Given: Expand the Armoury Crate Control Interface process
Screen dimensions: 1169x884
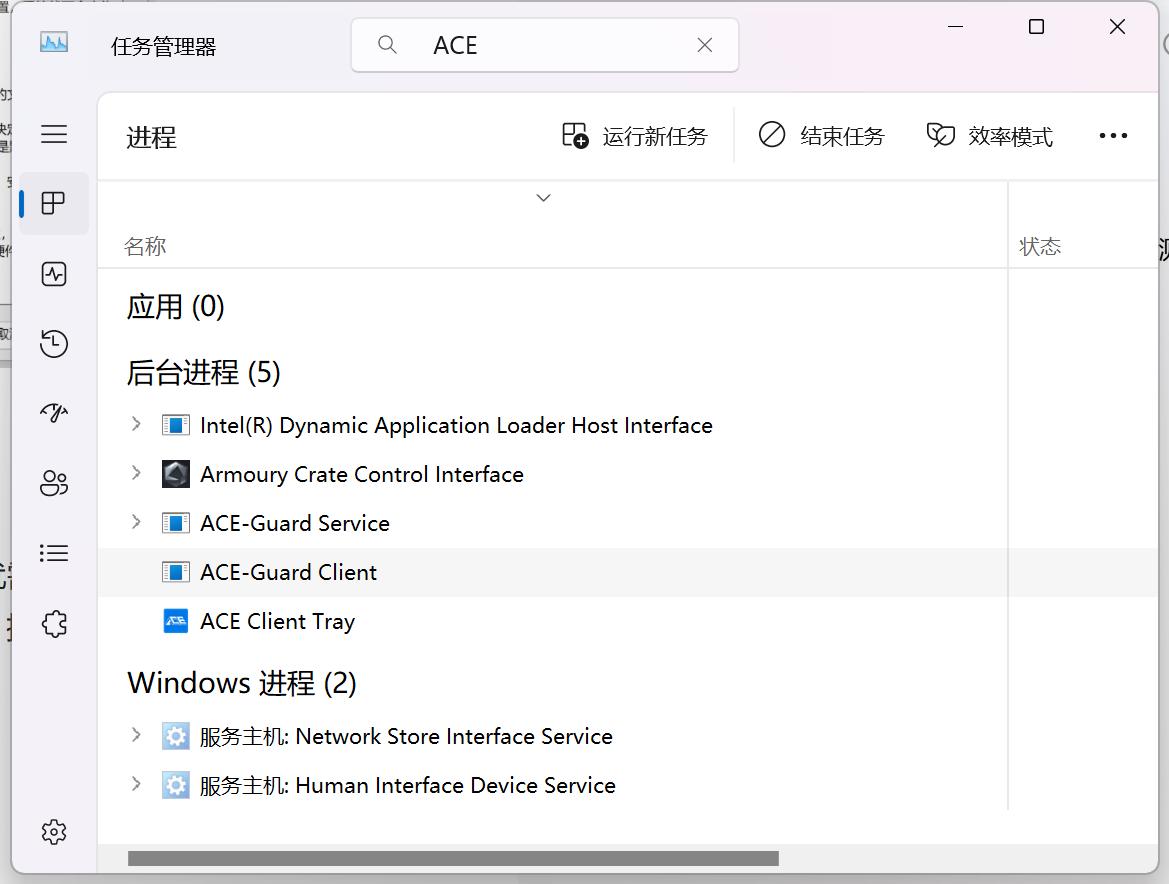Looking at the screenshot, I should point(136,474).
